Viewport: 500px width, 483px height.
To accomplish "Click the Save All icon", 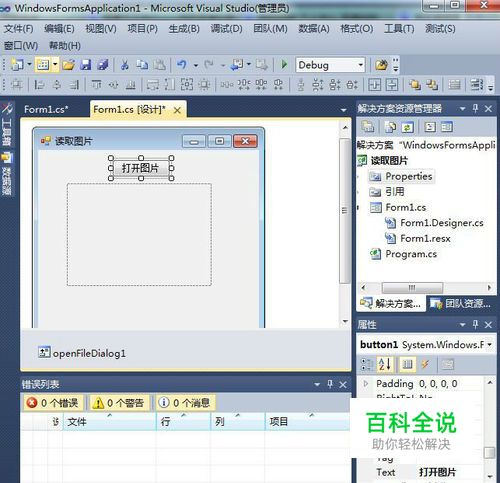I will pos(103,65).
